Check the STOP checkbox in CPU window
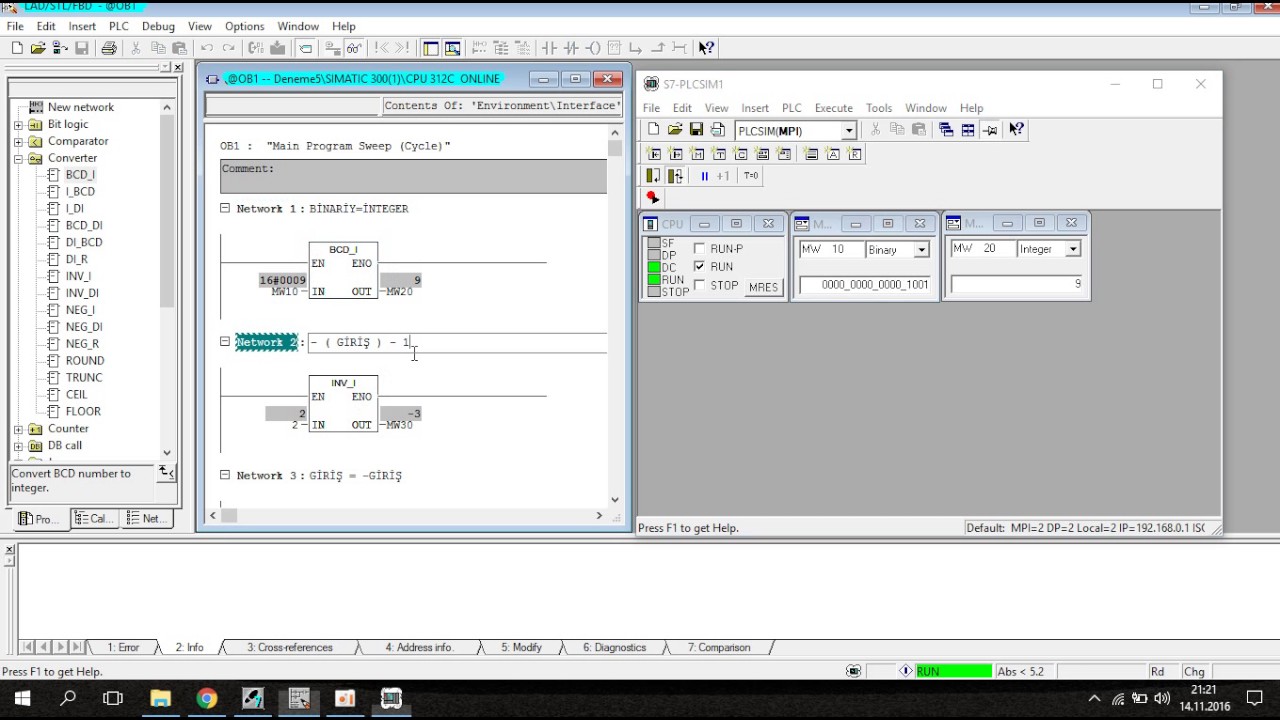 [x=699, y=285]
